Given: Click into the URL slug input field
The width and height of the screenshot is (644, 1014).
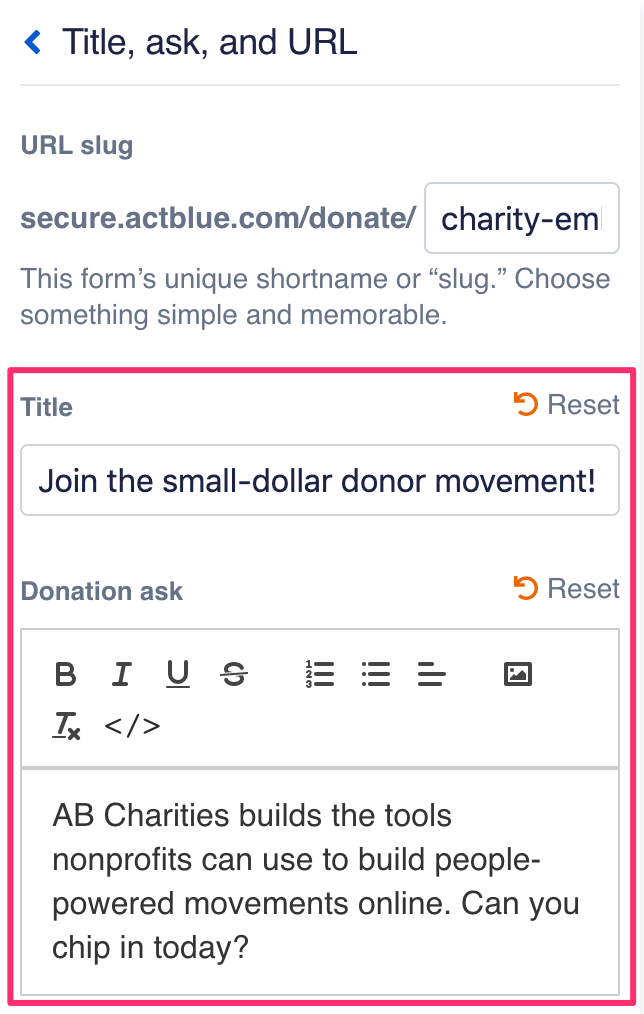Looking at the screenshot, I should coord(521,218).
